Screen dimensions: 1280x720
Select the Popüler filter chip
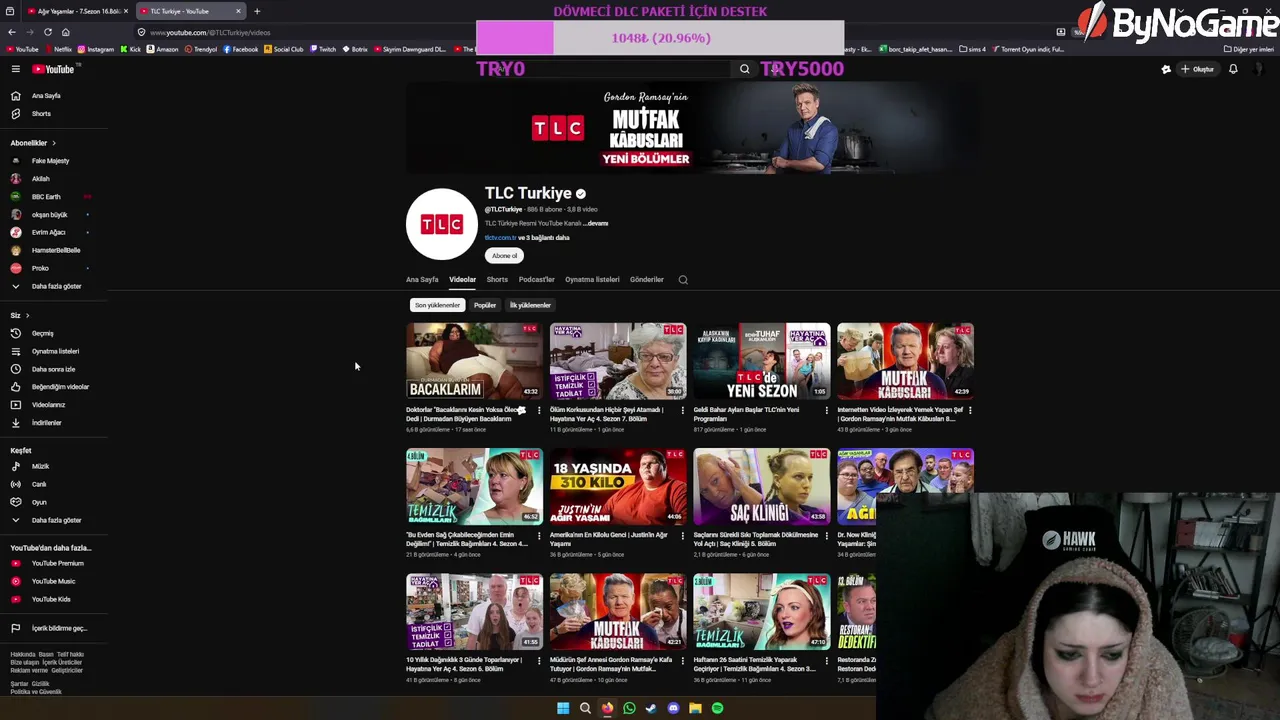point(485,305)
